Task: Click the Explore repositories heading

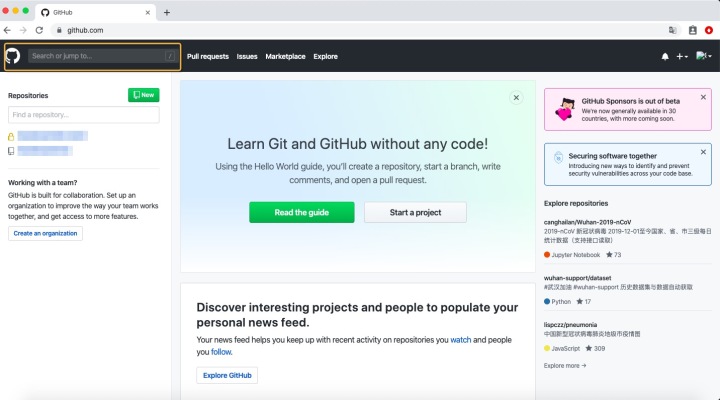Action: click(576, 203)
